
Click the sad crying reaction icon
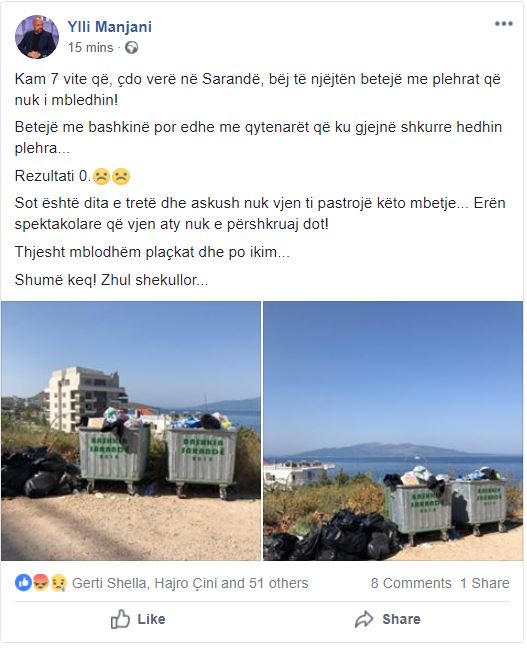pos(58,583)
